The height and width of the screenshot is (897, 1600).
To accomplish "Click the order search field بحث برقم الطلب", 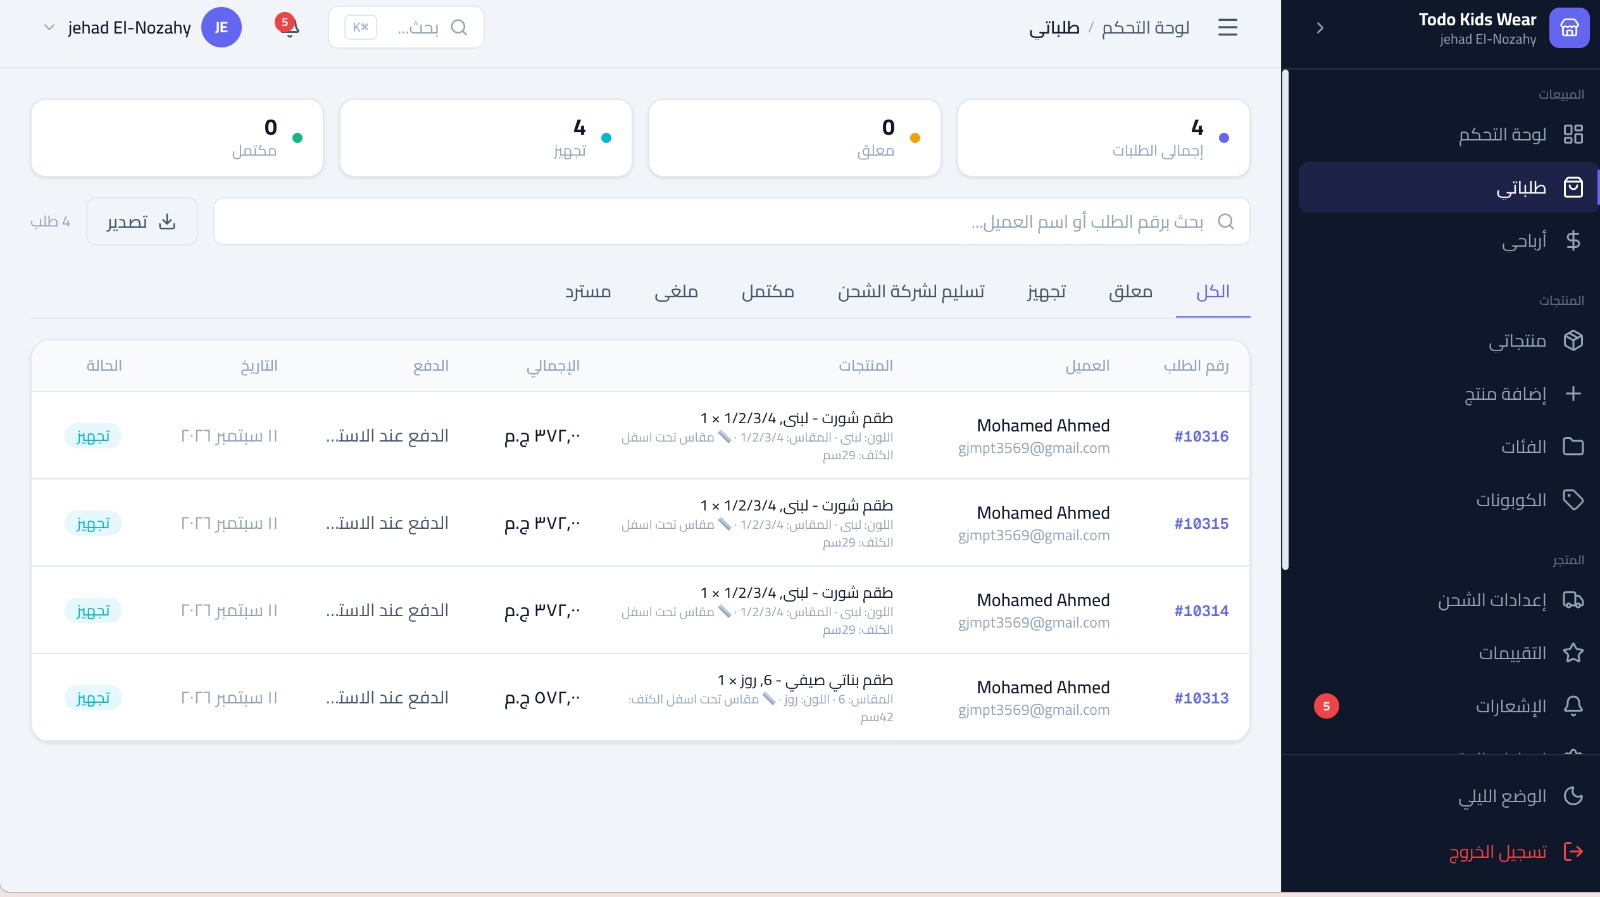I will [732, 221].
